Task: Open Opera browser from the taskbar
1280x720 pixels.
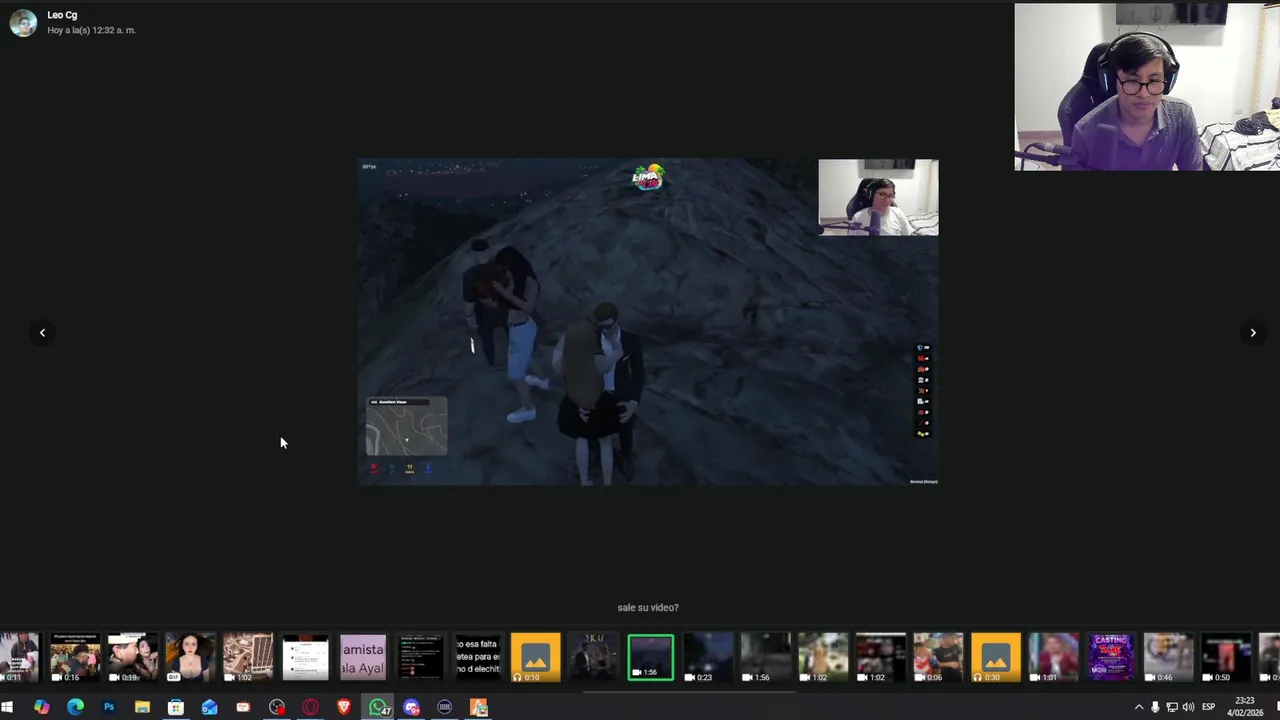Action: [x=310, y=707]
